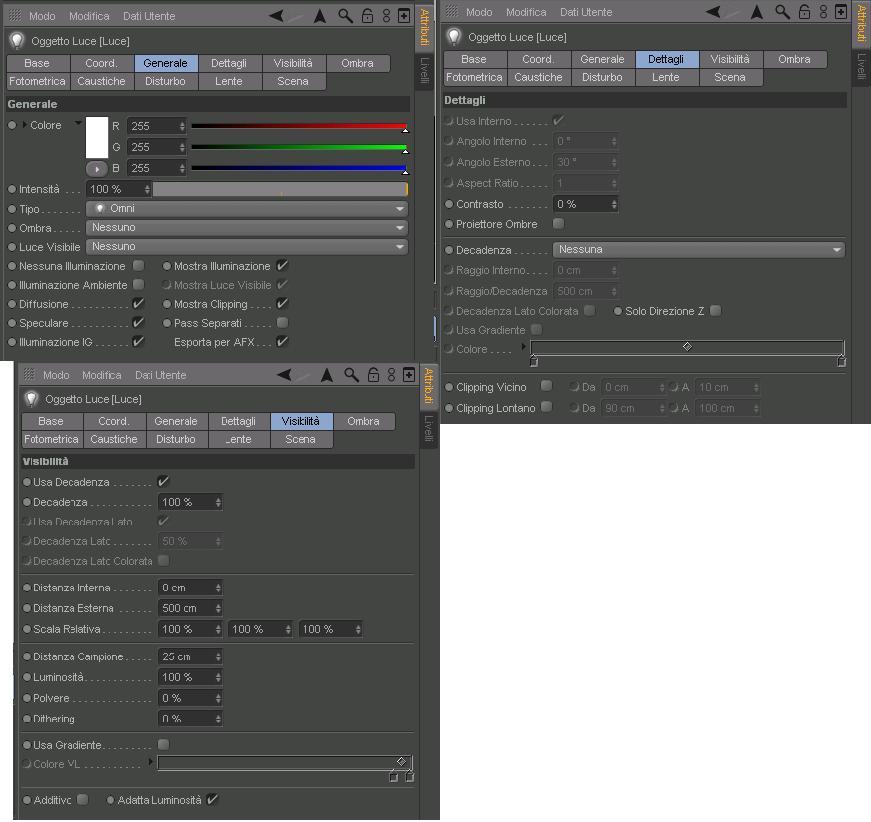Click light bulb icon in Dettagli panel header
The image size is (871, 822).
tap(454, 37)
